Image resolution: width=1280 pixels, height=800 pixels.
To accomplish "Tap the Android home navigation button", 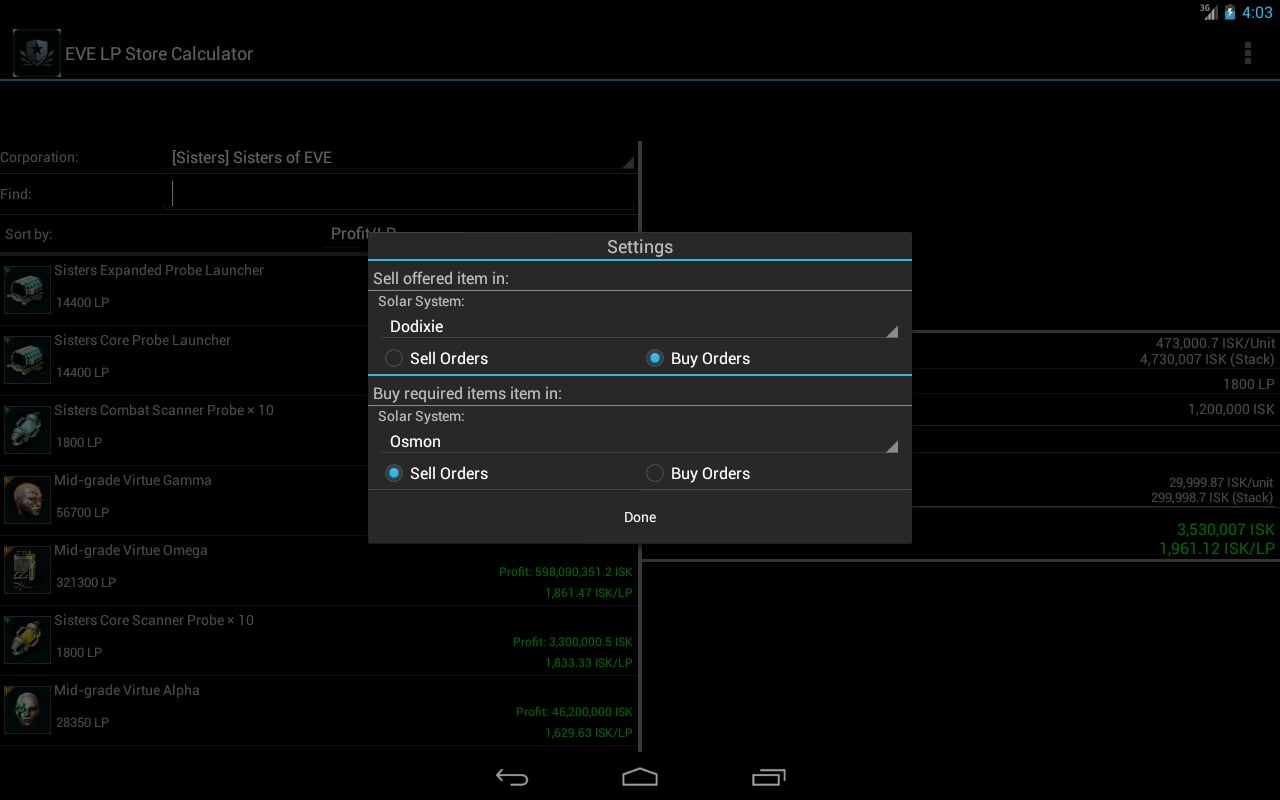I will 640,777.
